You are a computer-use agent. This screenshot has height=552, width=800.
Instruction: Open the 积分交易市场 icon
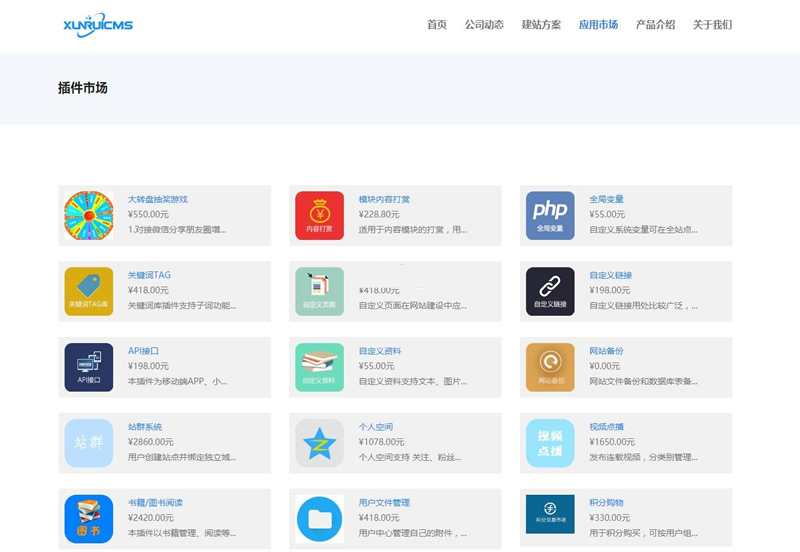(550, 514)
